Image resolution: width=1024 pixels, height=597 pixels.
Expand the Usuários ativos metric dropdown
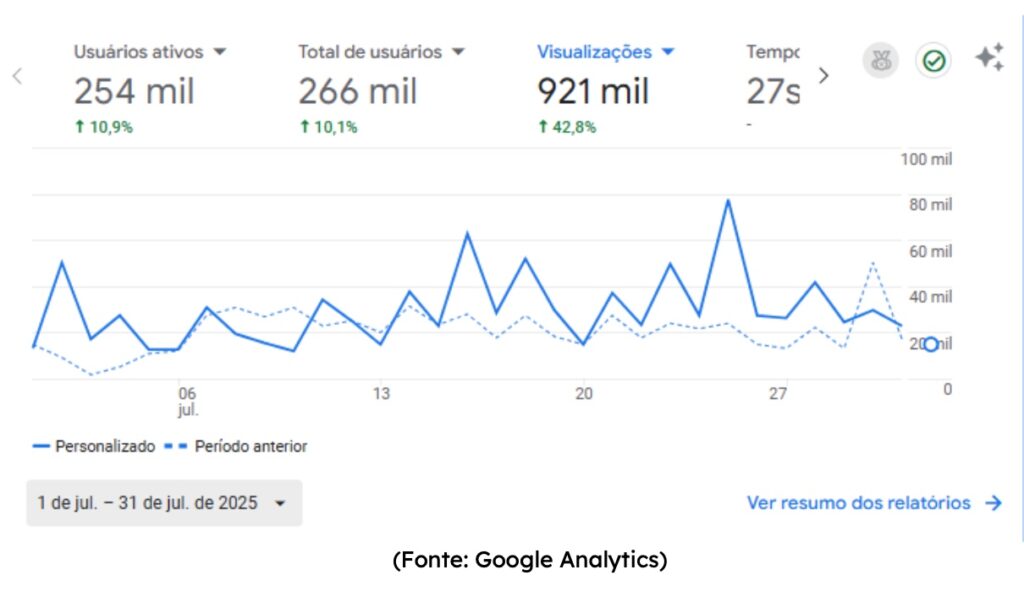[220, 52]
